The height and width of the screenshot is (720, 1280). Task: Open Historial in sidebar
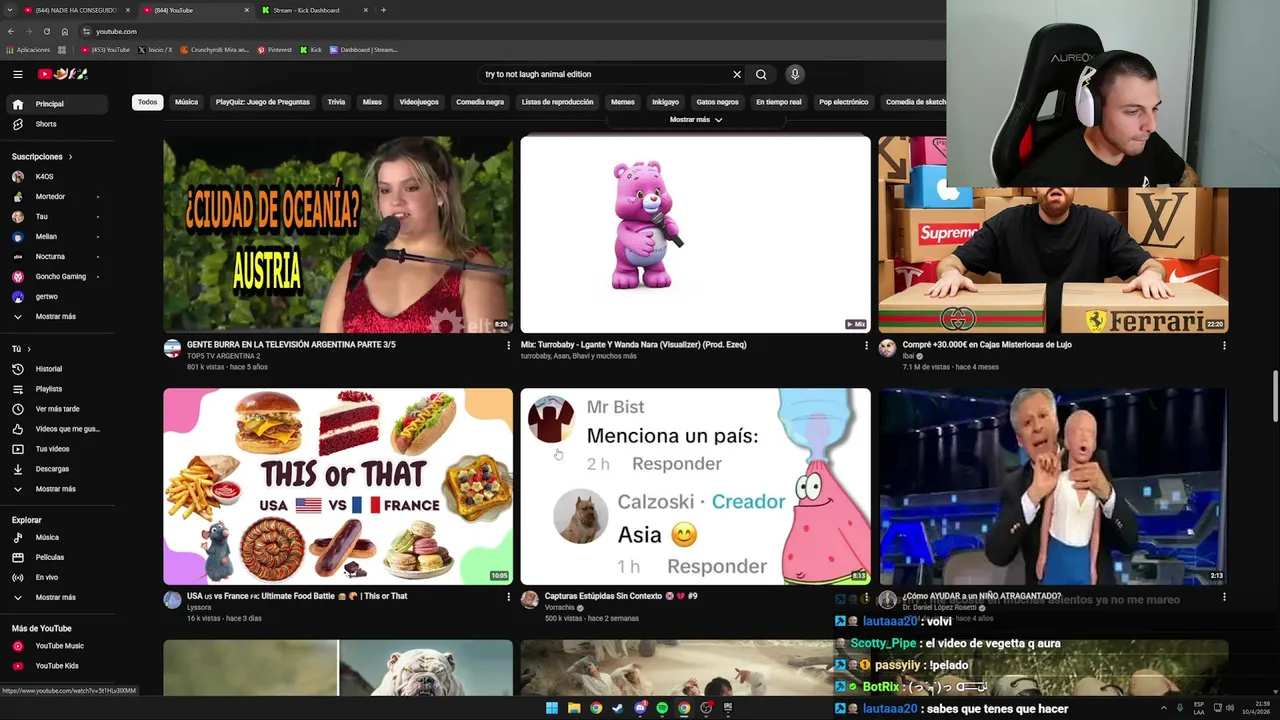[x=56, y=369]
